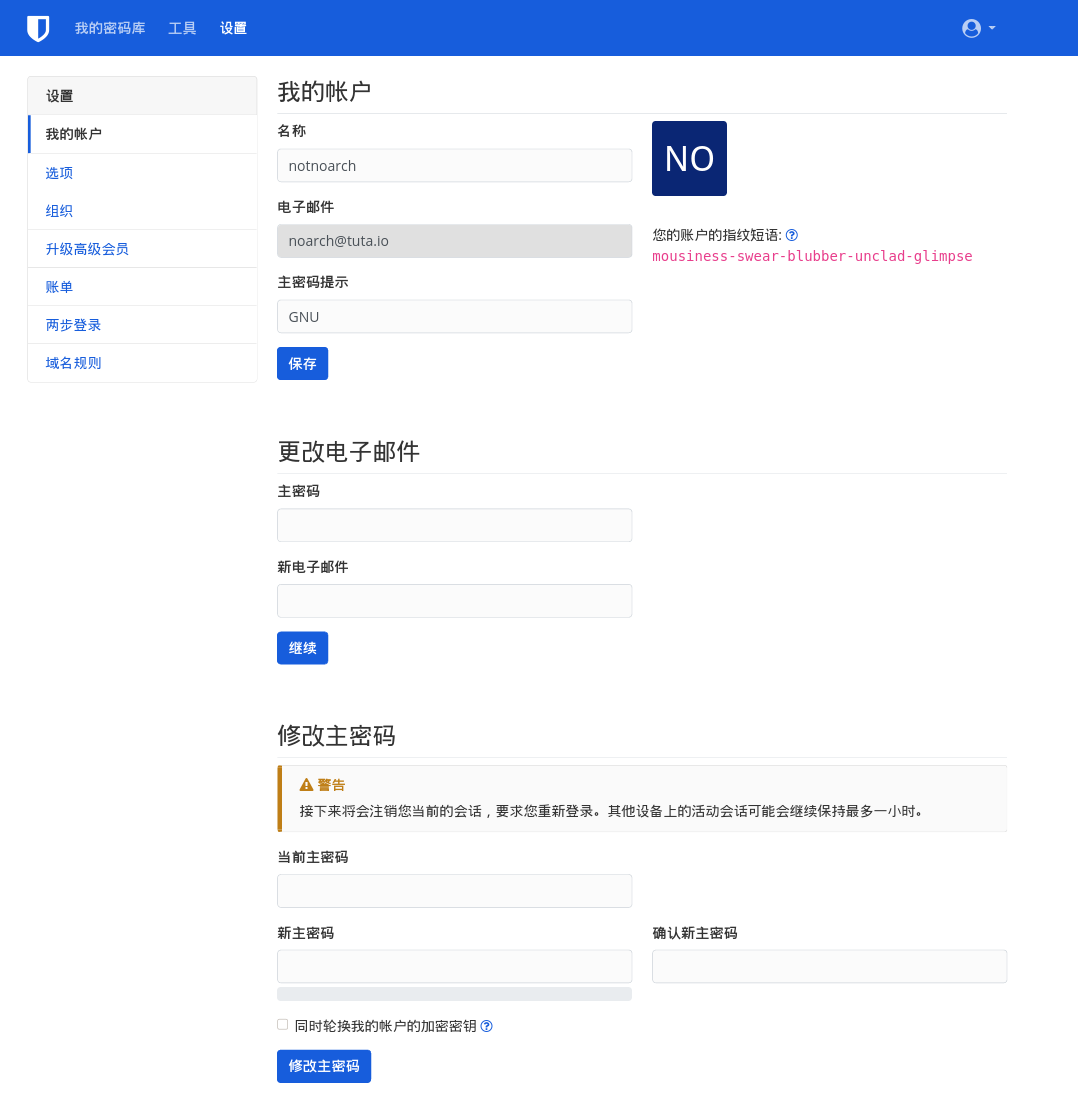Open 两步登录 settings page

73,325
